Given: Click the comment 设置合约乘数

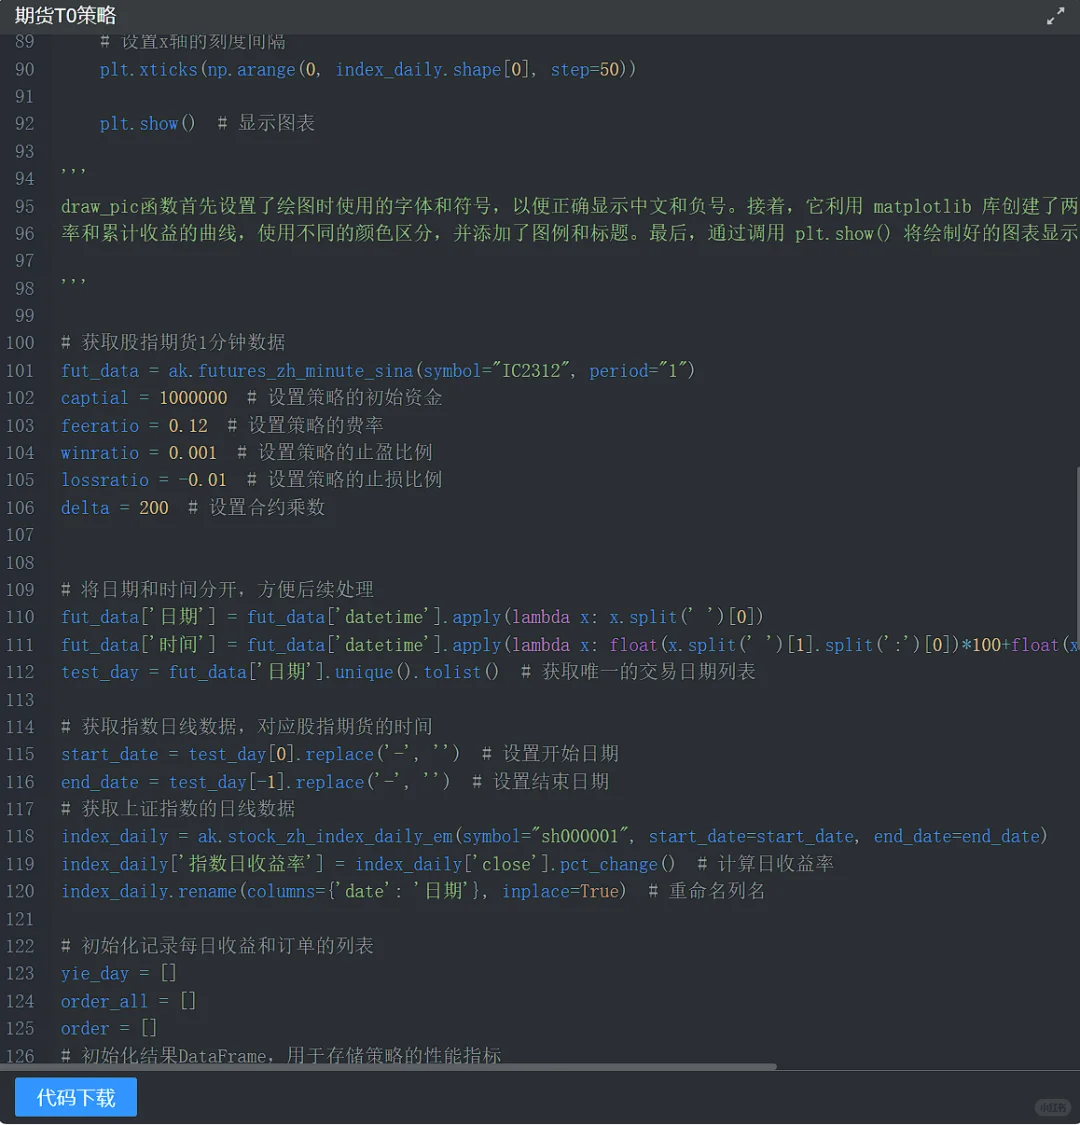Looking at the screenshot, I should coord(256,507).
